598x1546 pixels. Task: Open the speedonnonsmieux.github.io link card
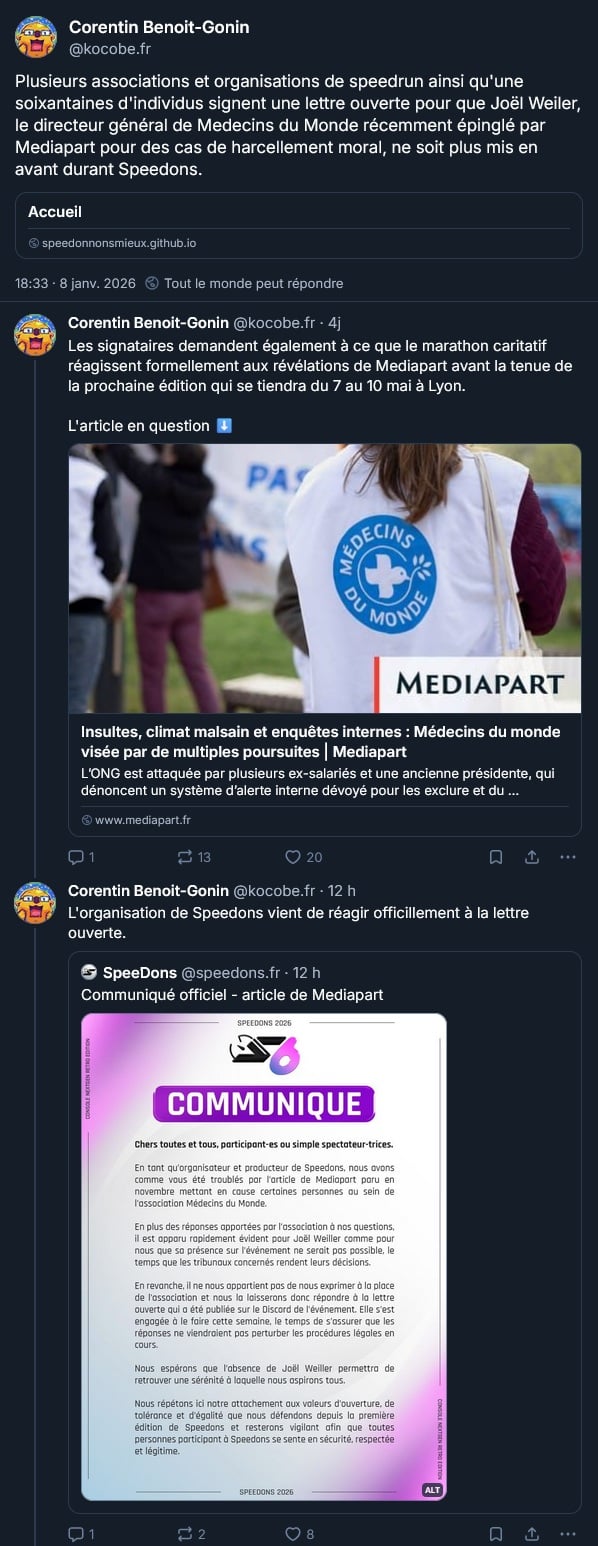(299, 226)
